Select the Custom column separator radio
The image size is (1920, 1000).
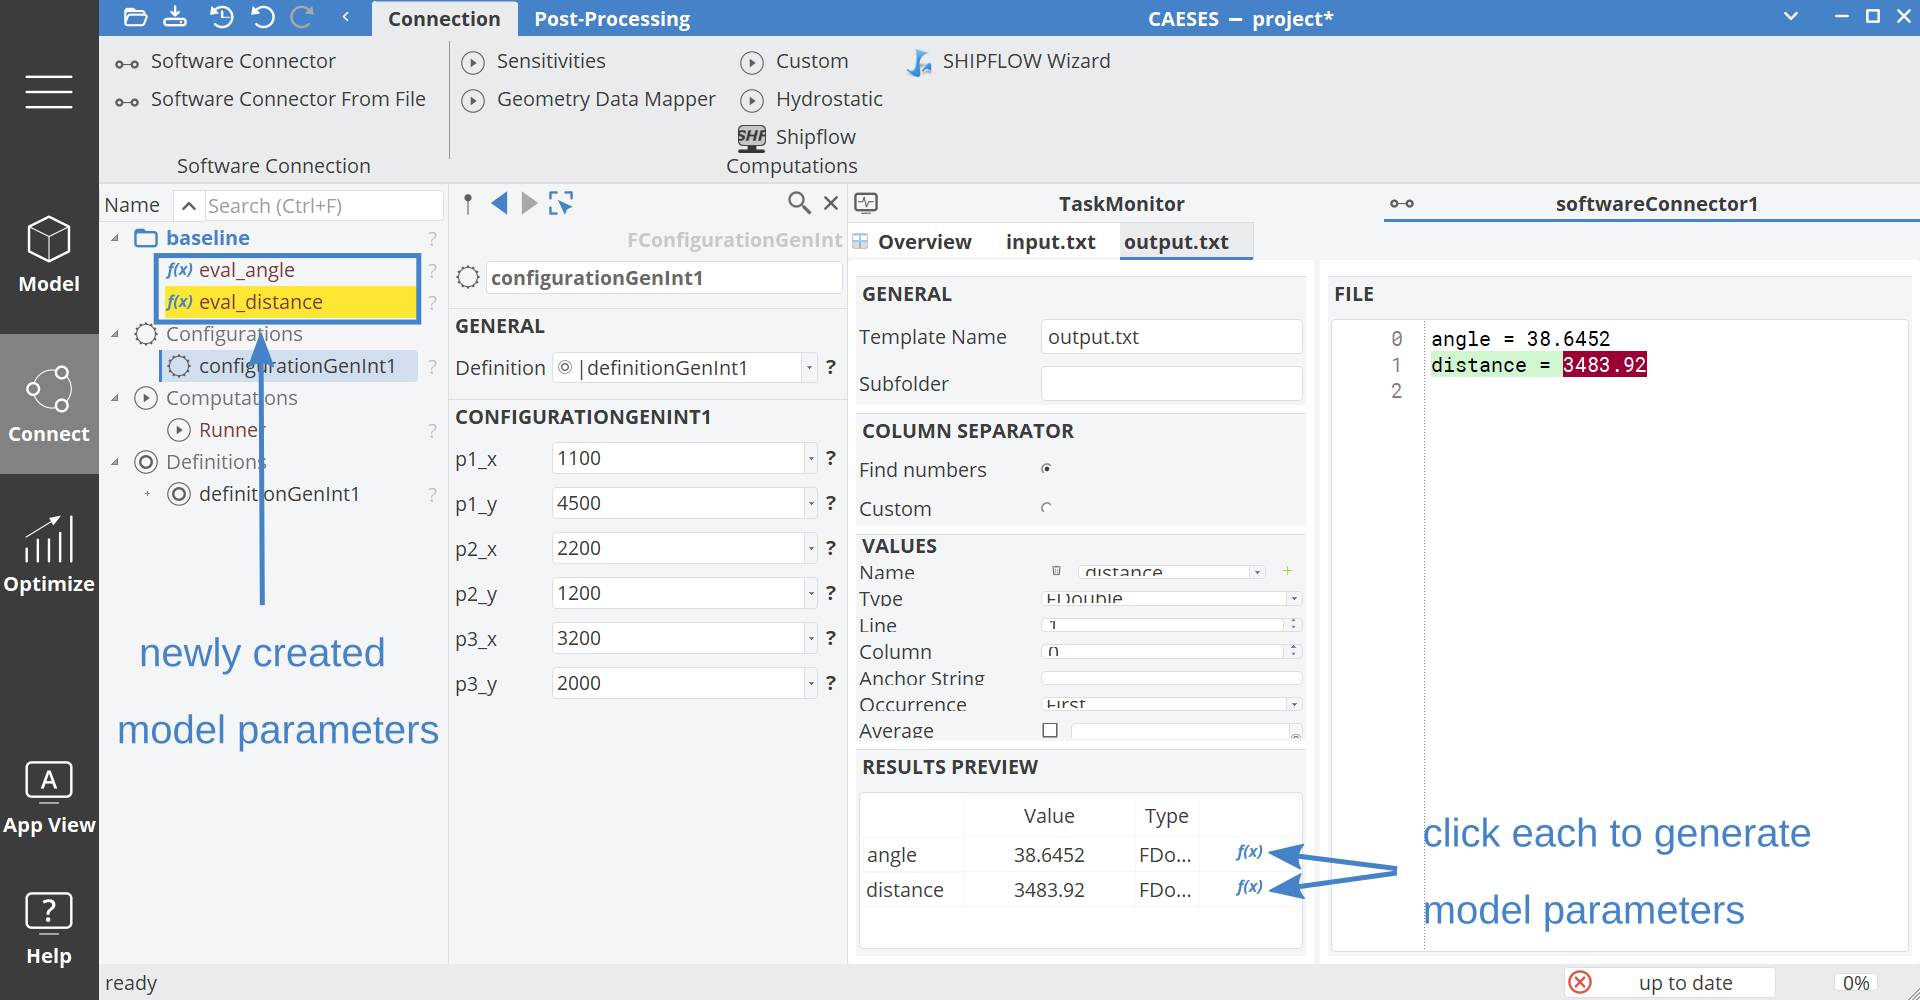tap(1046, 508)
